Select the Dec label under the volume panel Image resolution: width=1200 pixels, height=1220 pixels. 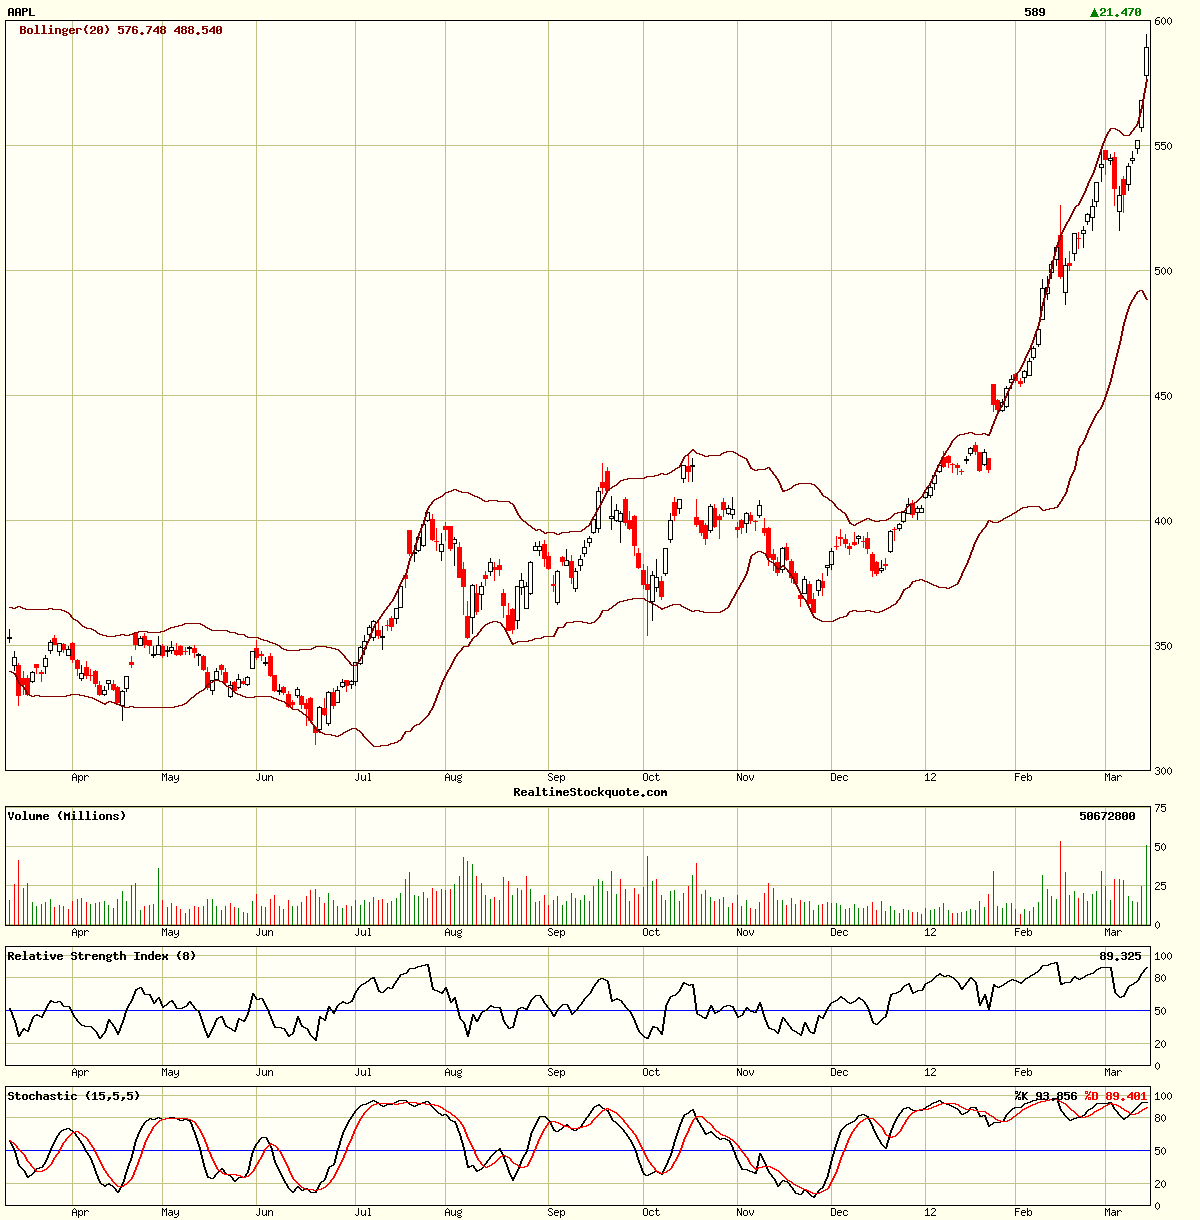[839, 931]
